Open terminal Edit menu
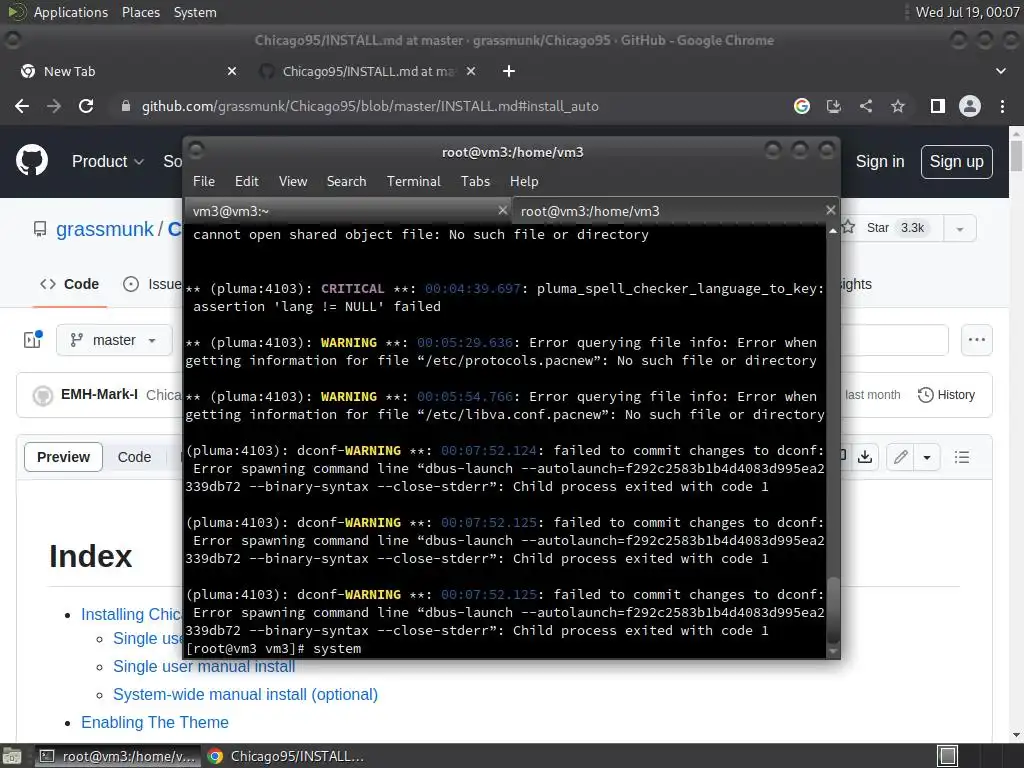1024x768 pixels. click(246, 182)
